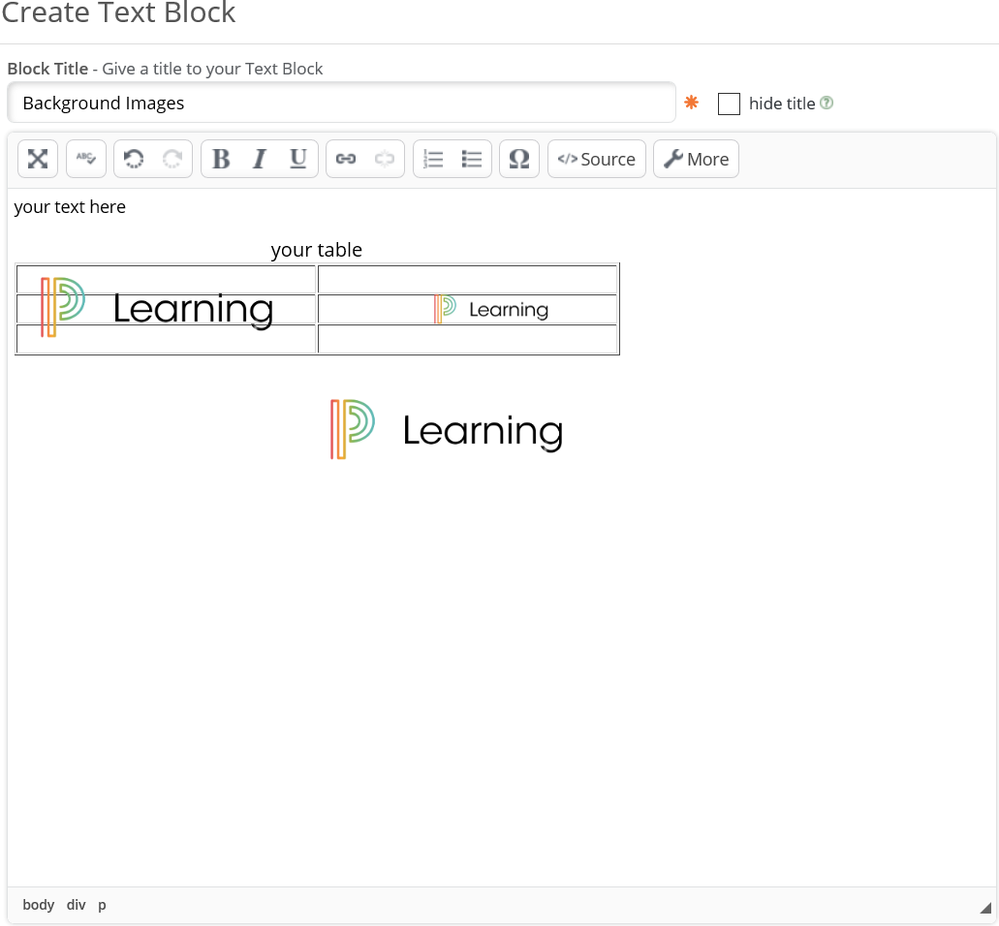999x926 pixels.
Task: Show More toolbar options
Action: tap(696, 159)
